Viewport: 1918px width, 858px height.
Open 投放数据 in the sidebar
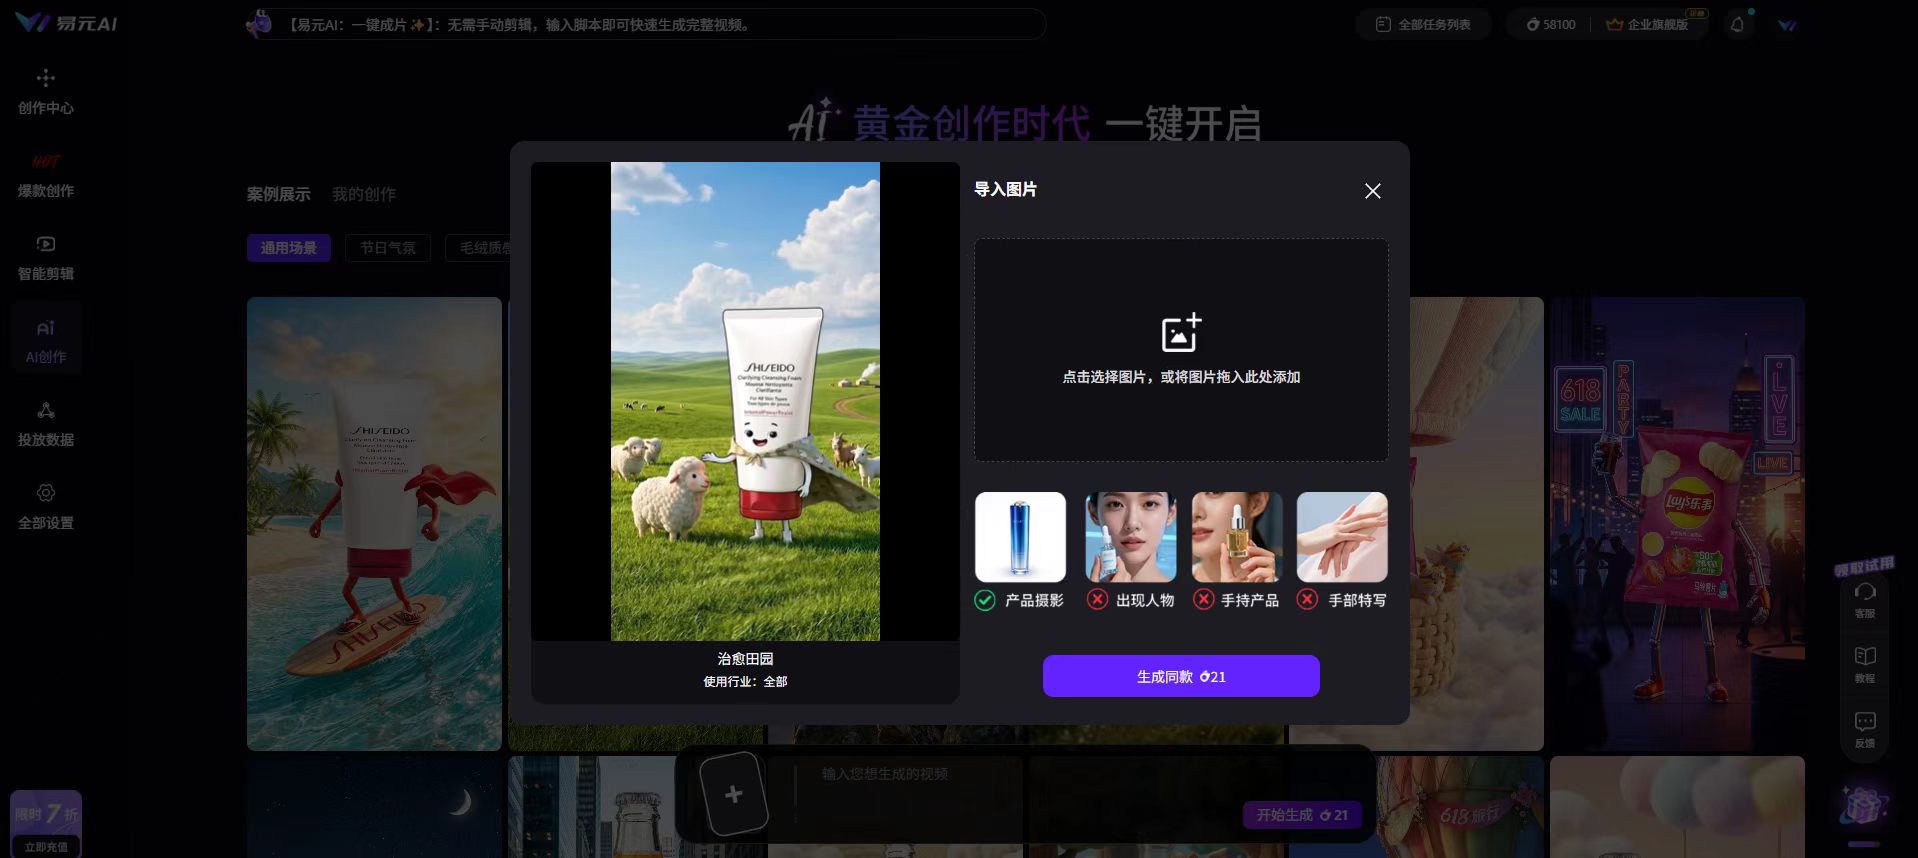coord(46,424)
